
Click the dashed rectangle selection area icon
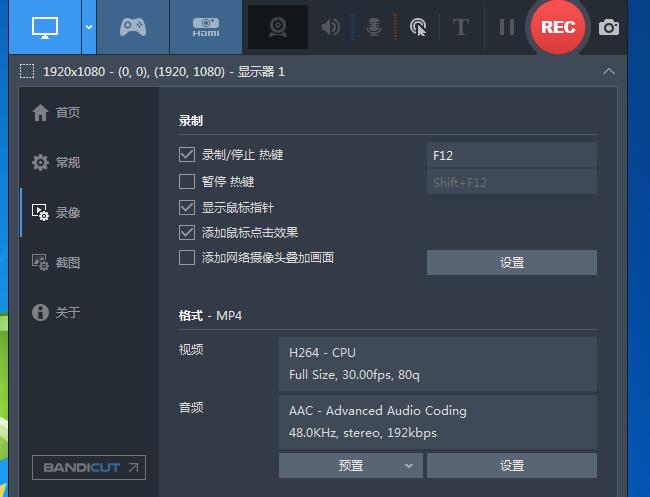[x=27, y=71]
